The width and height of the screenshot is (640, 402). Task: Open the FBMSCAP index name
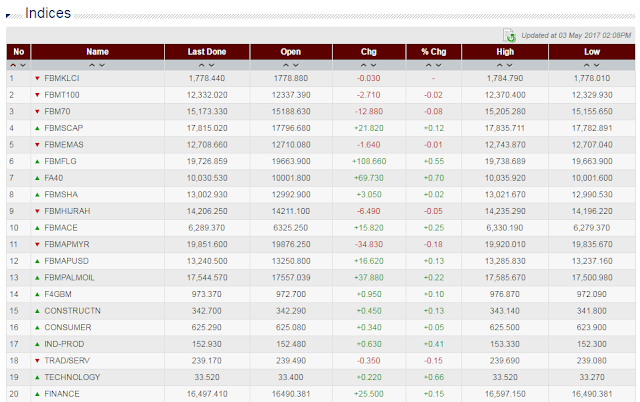(x=64, y=128)
